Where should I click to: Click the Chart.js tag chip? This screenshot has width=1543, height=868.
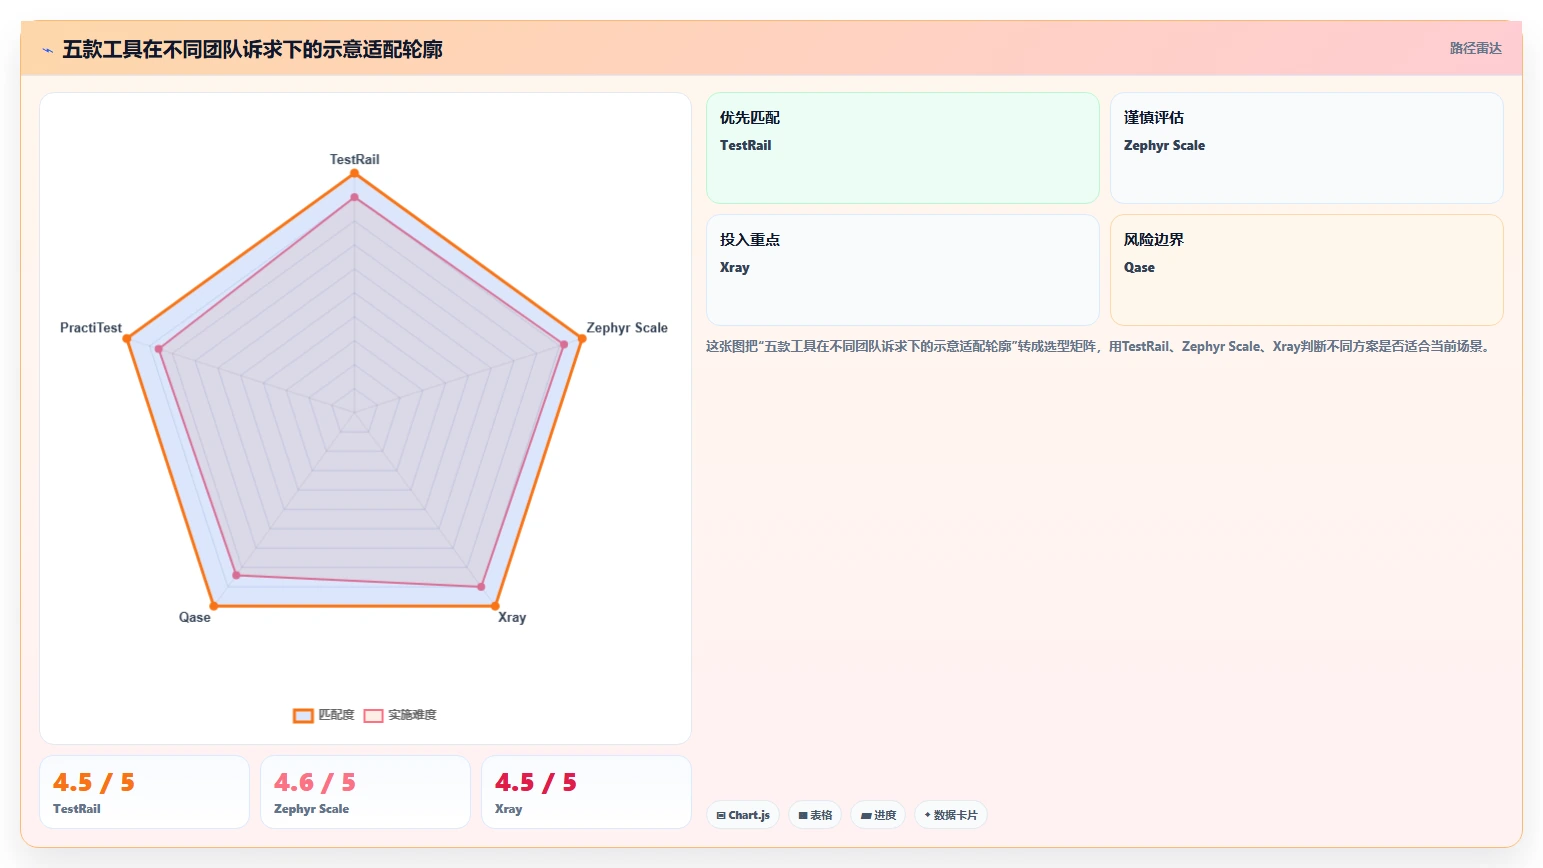point(743,815)
